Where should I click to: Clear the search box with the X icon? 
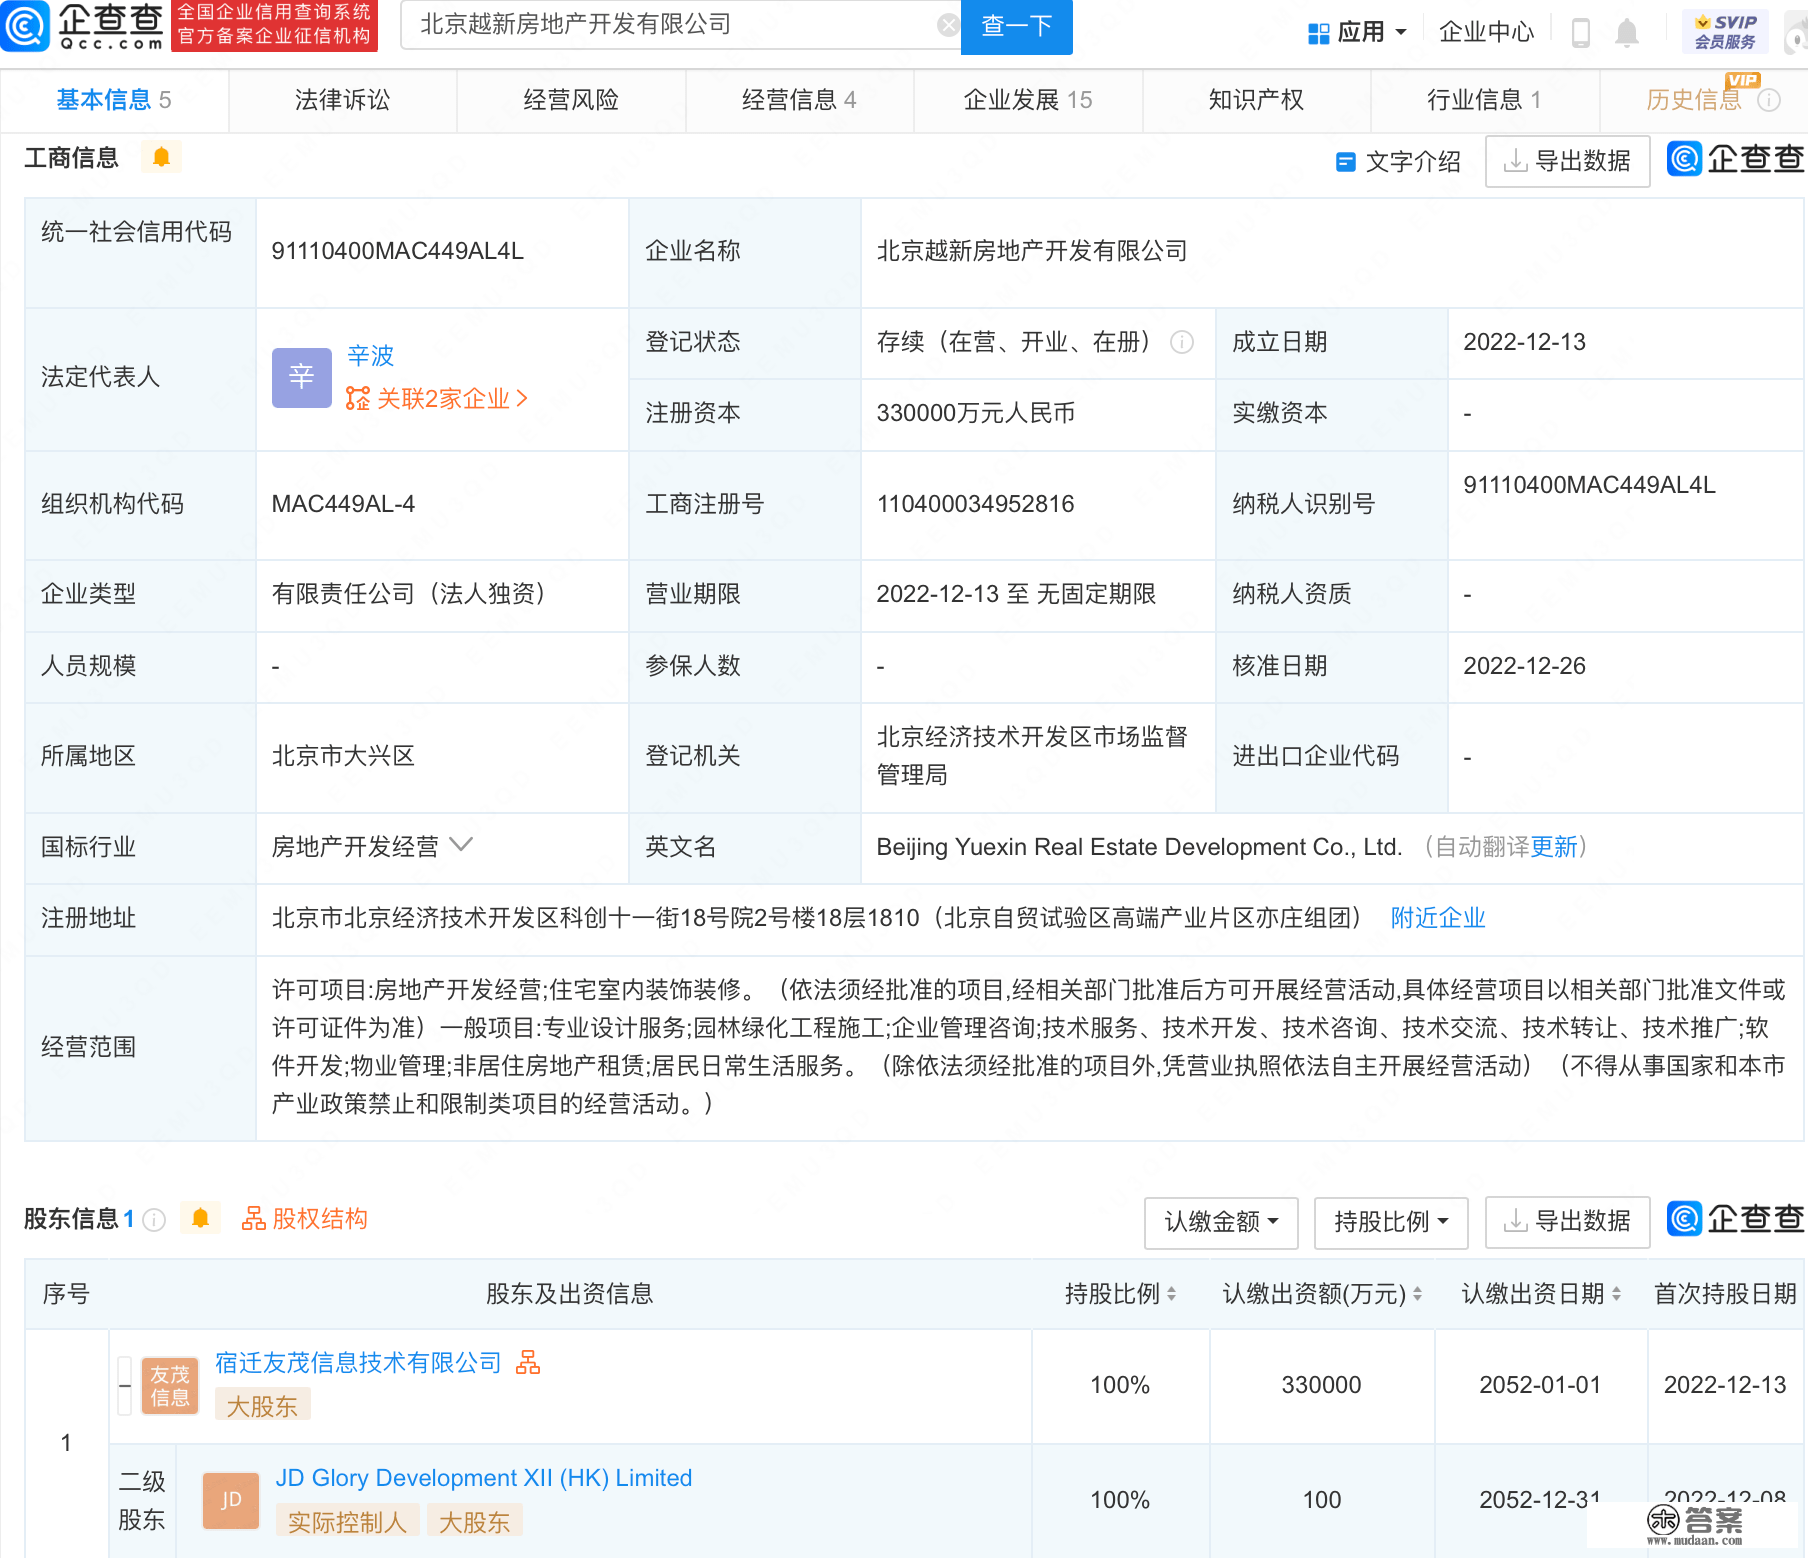coord(948,25)
